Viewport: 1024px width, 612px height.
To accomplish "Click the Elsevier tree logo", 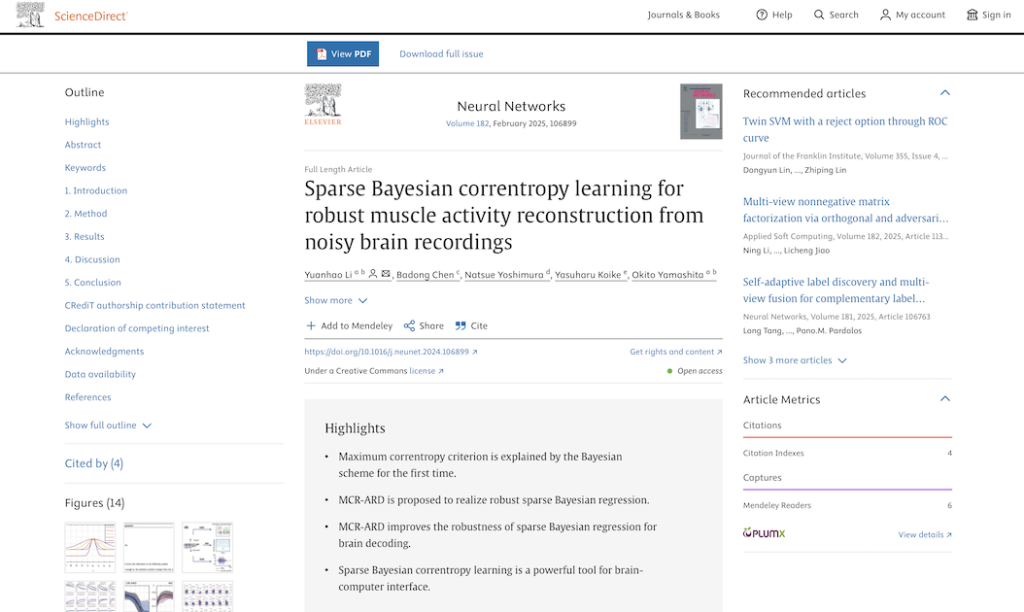I will click(323, 104).
